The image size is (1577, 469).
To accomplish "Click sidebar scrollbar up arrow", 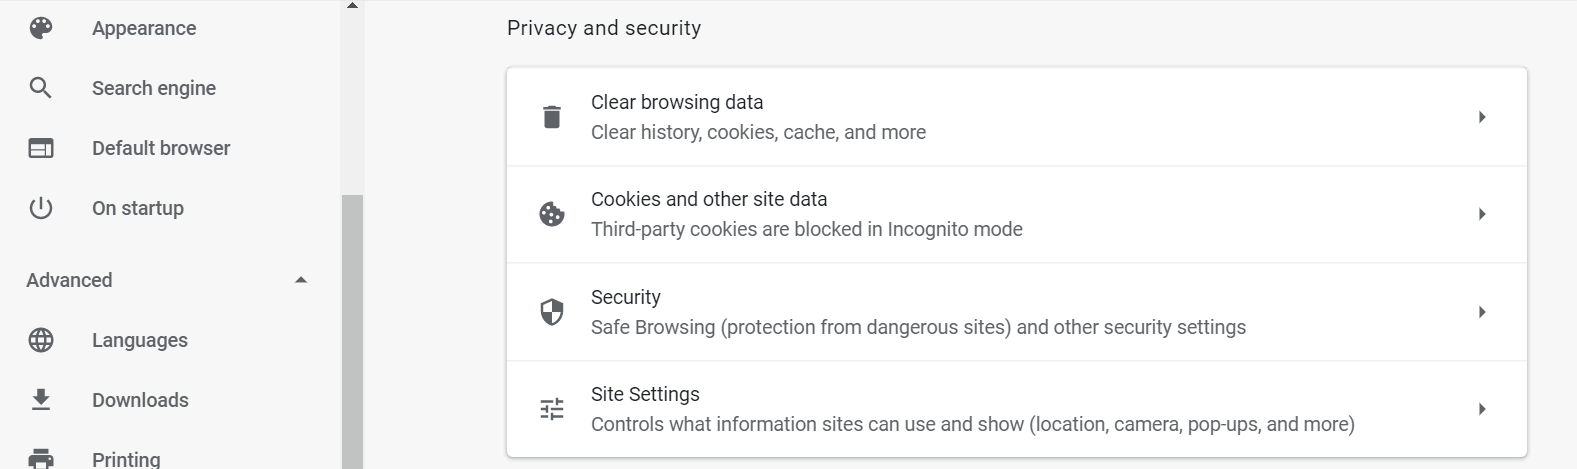I will pyautogui.click(x=352, y=6).
